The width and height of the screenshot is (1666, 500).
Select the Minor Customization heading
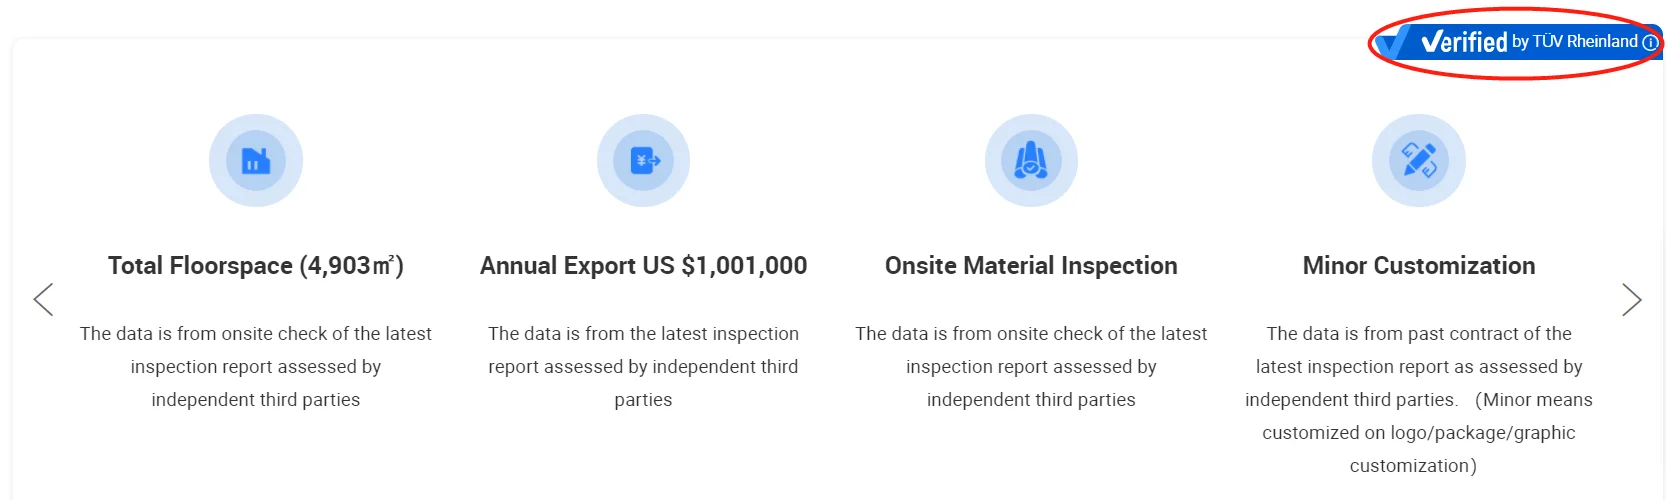1419,266
